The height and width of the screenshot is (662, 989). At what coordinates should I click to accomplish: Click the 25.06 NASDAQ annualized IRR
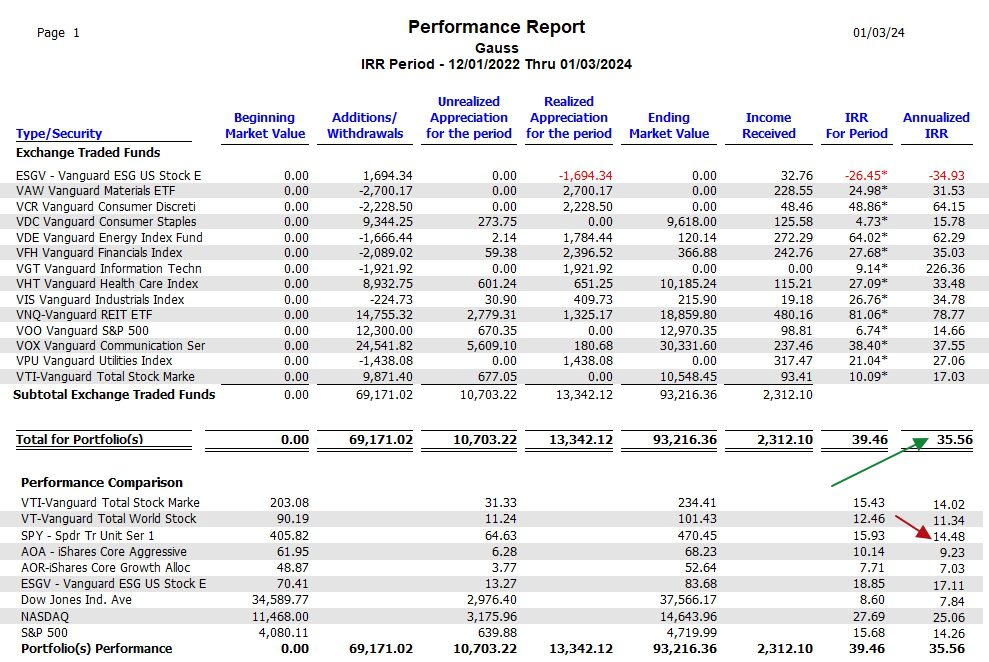click(949, 618)
